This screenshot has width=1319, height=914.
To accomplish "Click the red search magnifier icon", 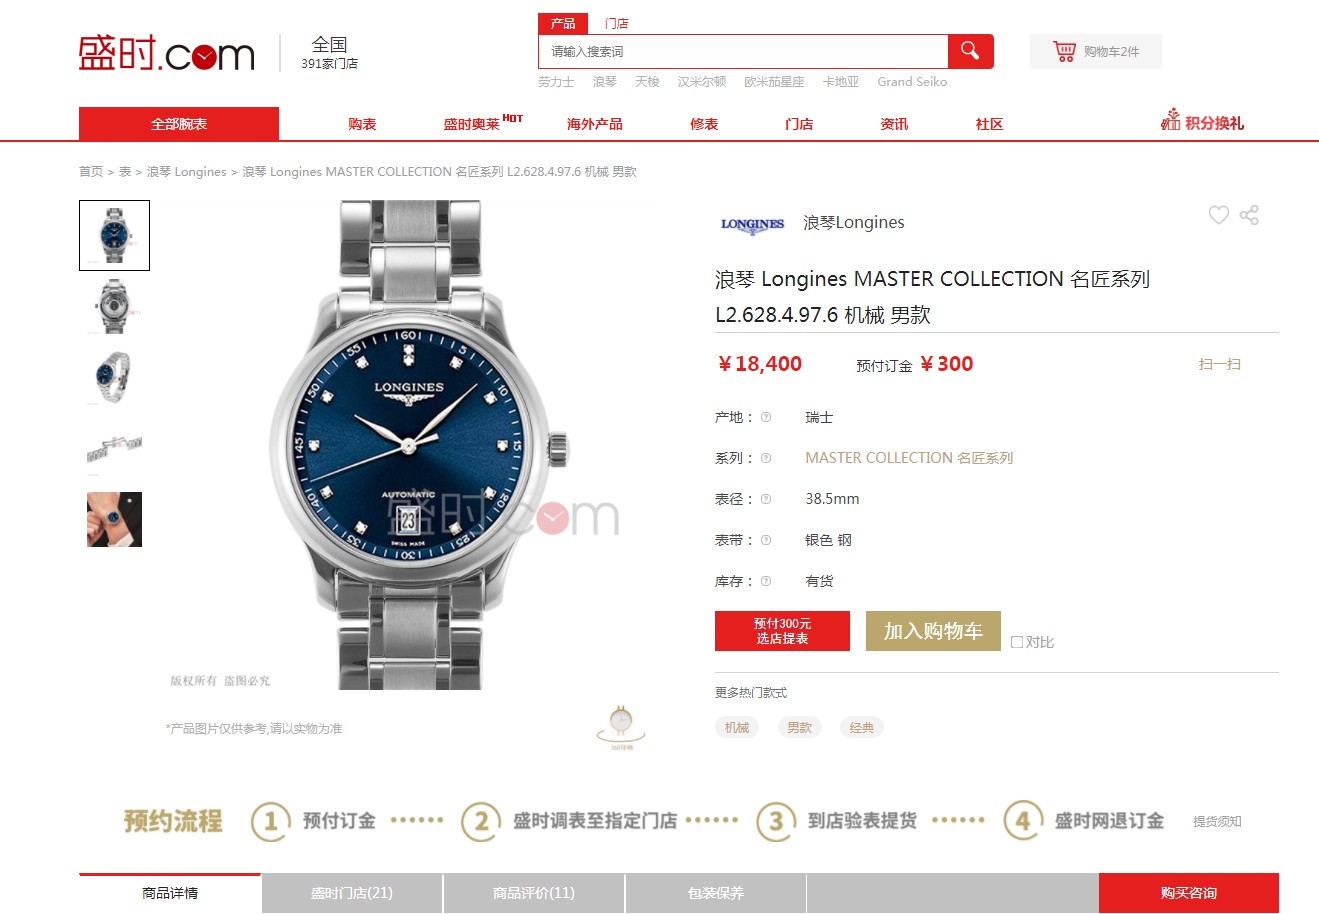I will pyautogui.click(x=970, y=51).
